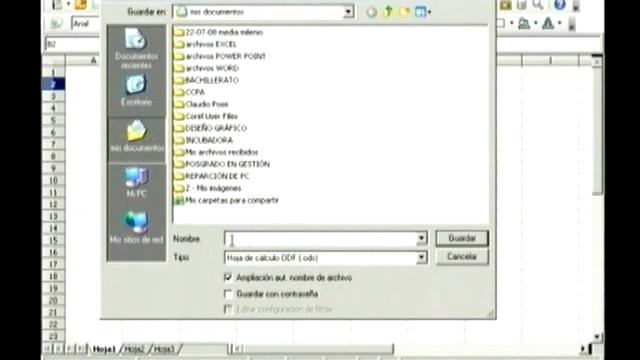The image size is (640, 360).
Task: Click last-sheet navigation arrow near tabs
Action: click(81, 349)
